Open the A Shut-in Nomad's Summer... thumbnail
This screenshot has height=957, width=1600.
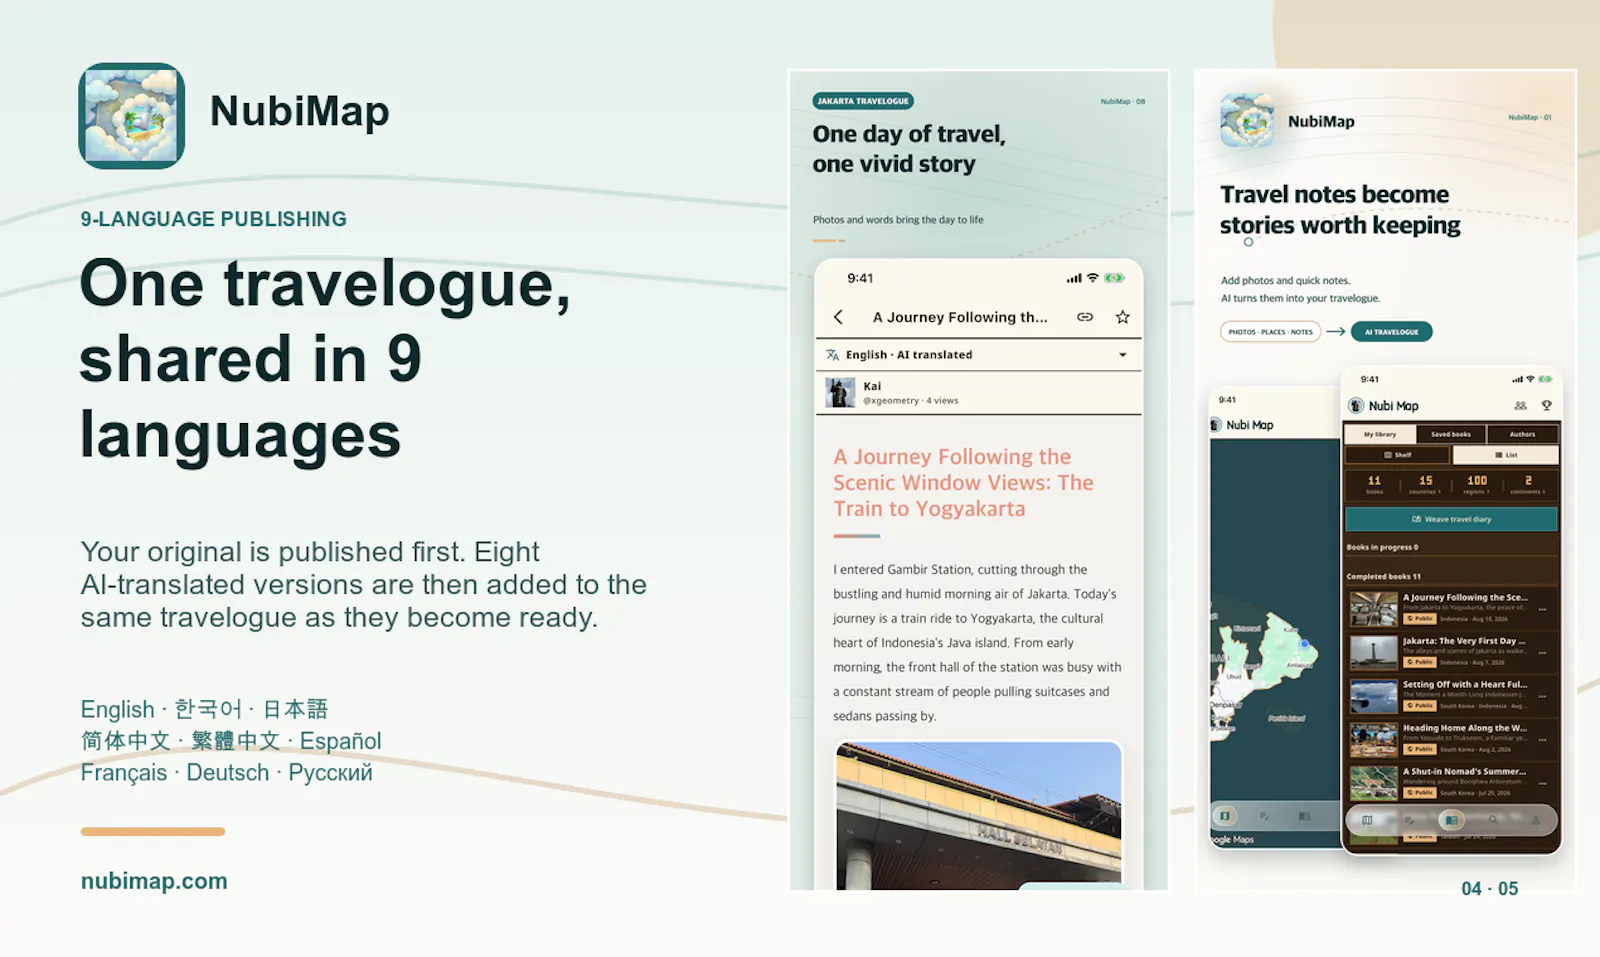(1373, 783)
